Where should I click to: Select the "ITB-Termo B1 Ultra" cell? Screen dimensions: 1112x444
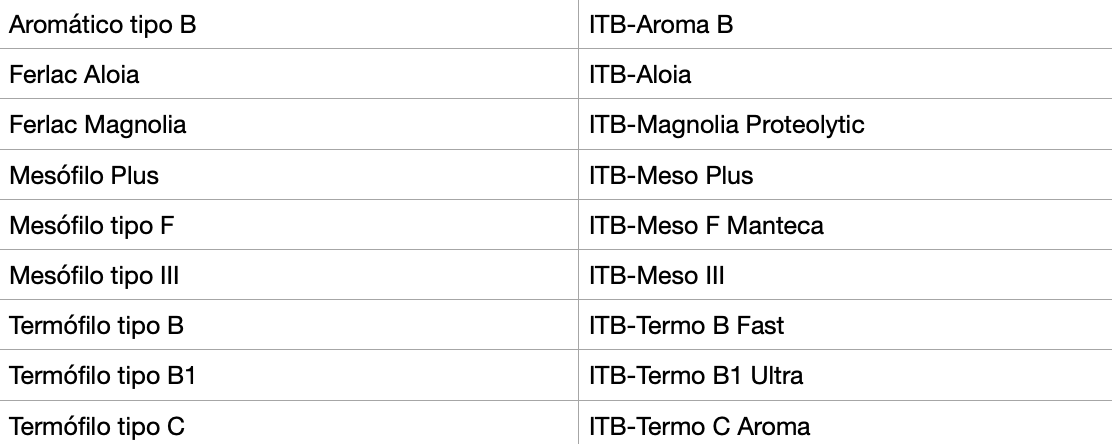pos(696,376)
